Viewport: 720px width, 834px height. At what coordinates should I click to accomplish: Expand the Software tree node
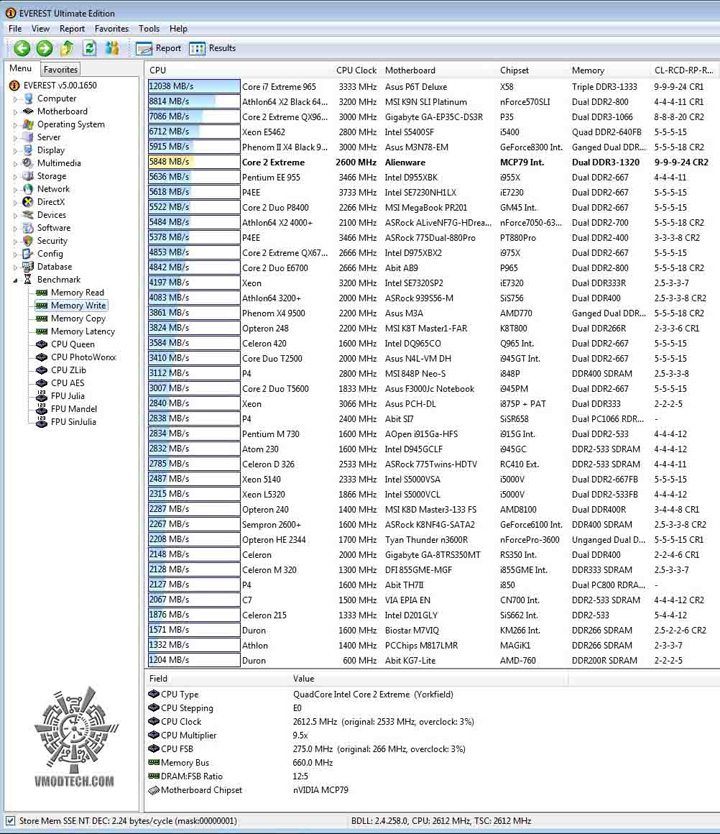point(15,228)
